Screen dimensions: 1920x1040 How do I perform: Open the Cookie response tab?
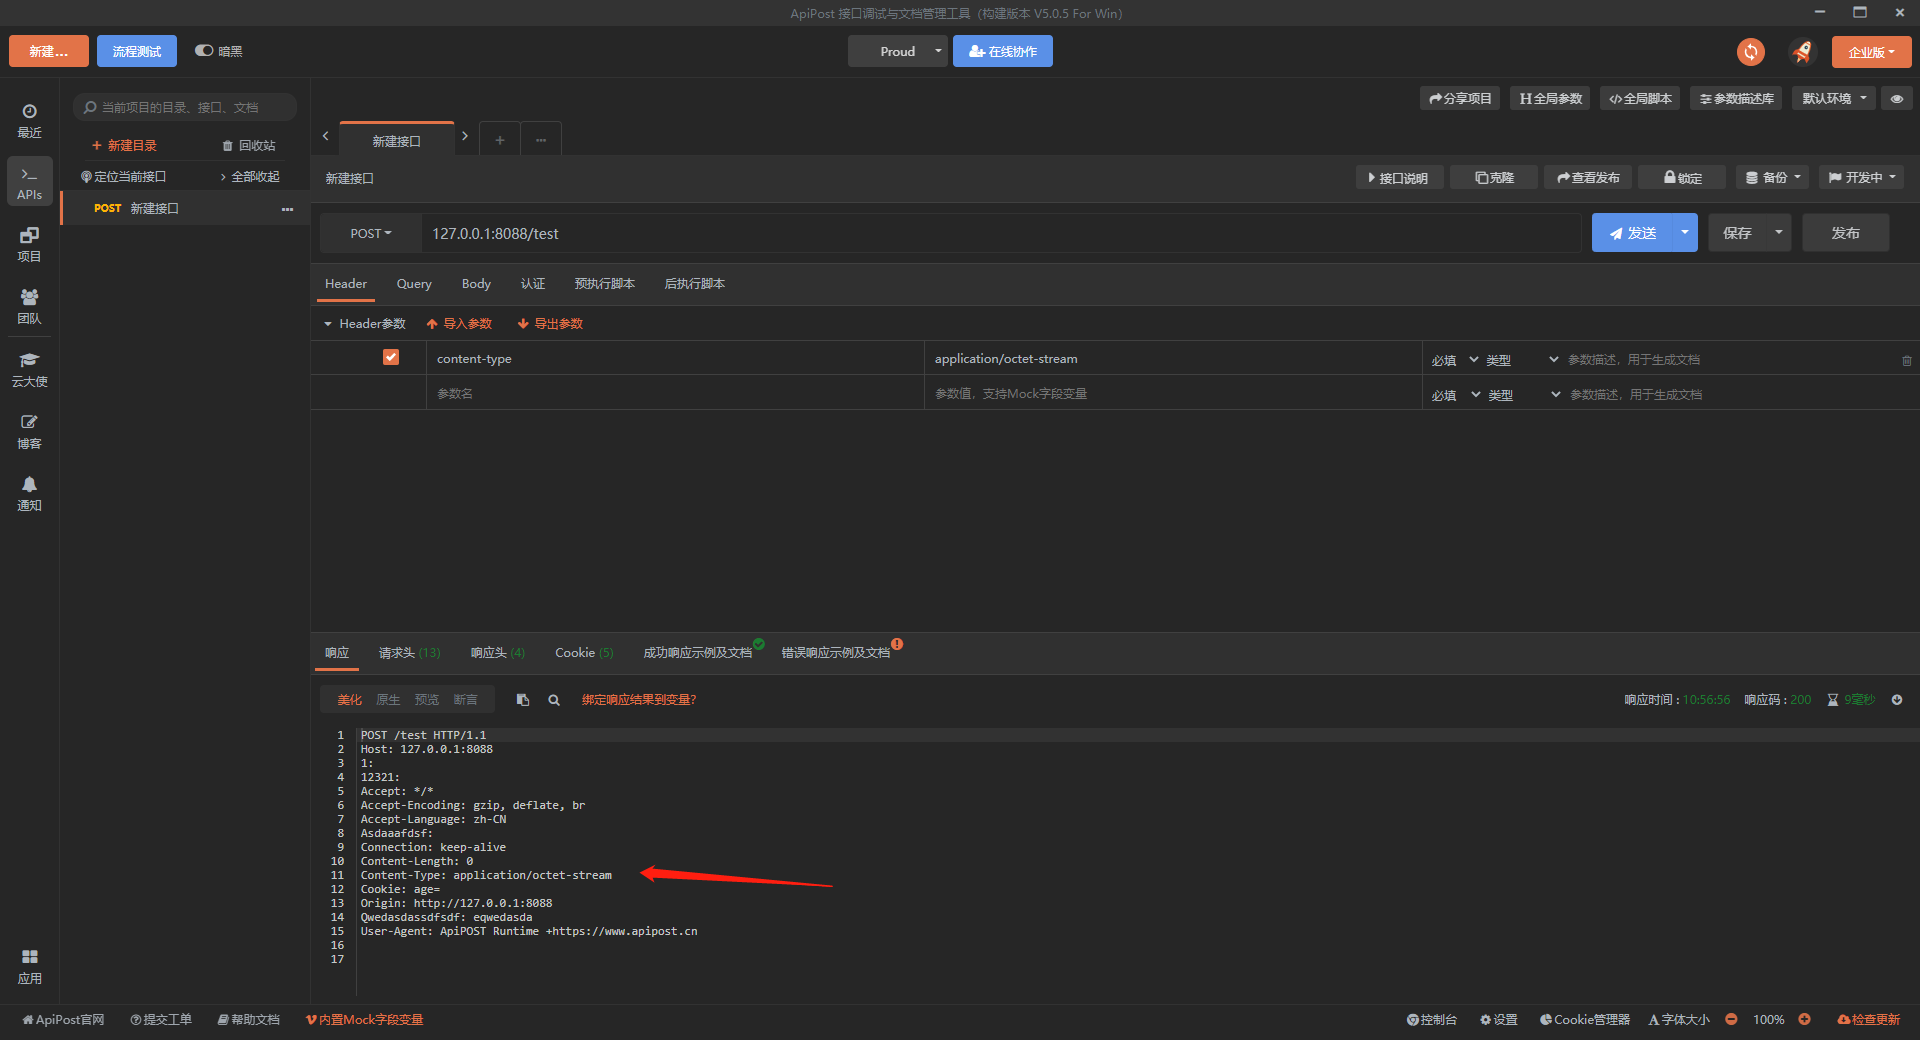tap(584, 653)
